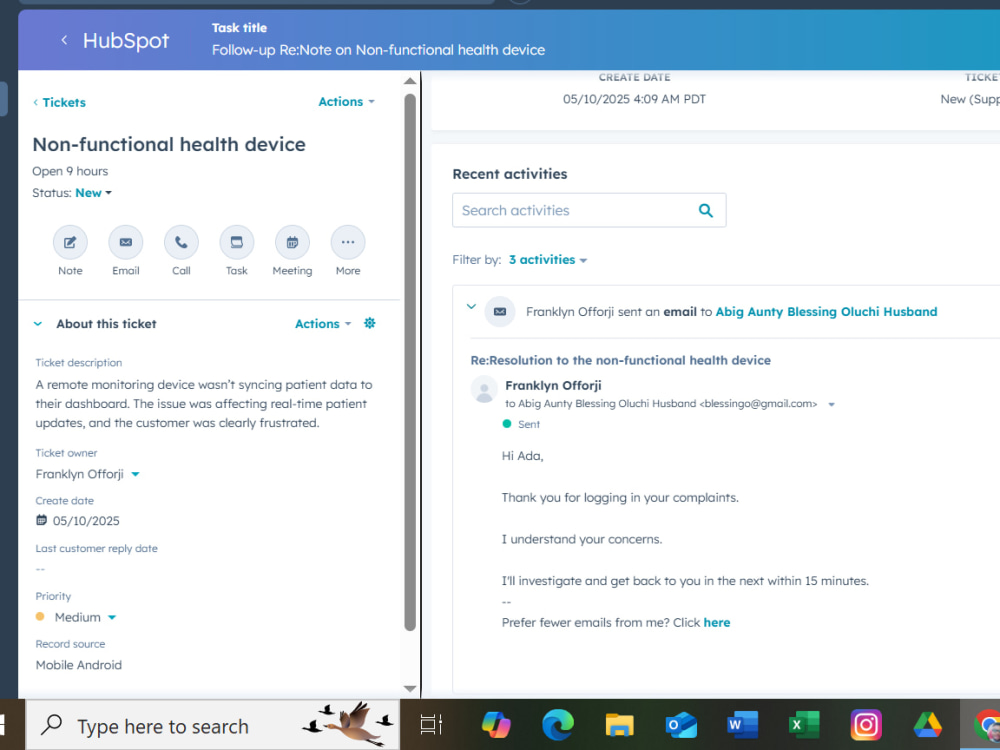This screenshot has height=750, width=1000.
Task: Open Instagram from taskbar
Action: click(x=866, y=725)
